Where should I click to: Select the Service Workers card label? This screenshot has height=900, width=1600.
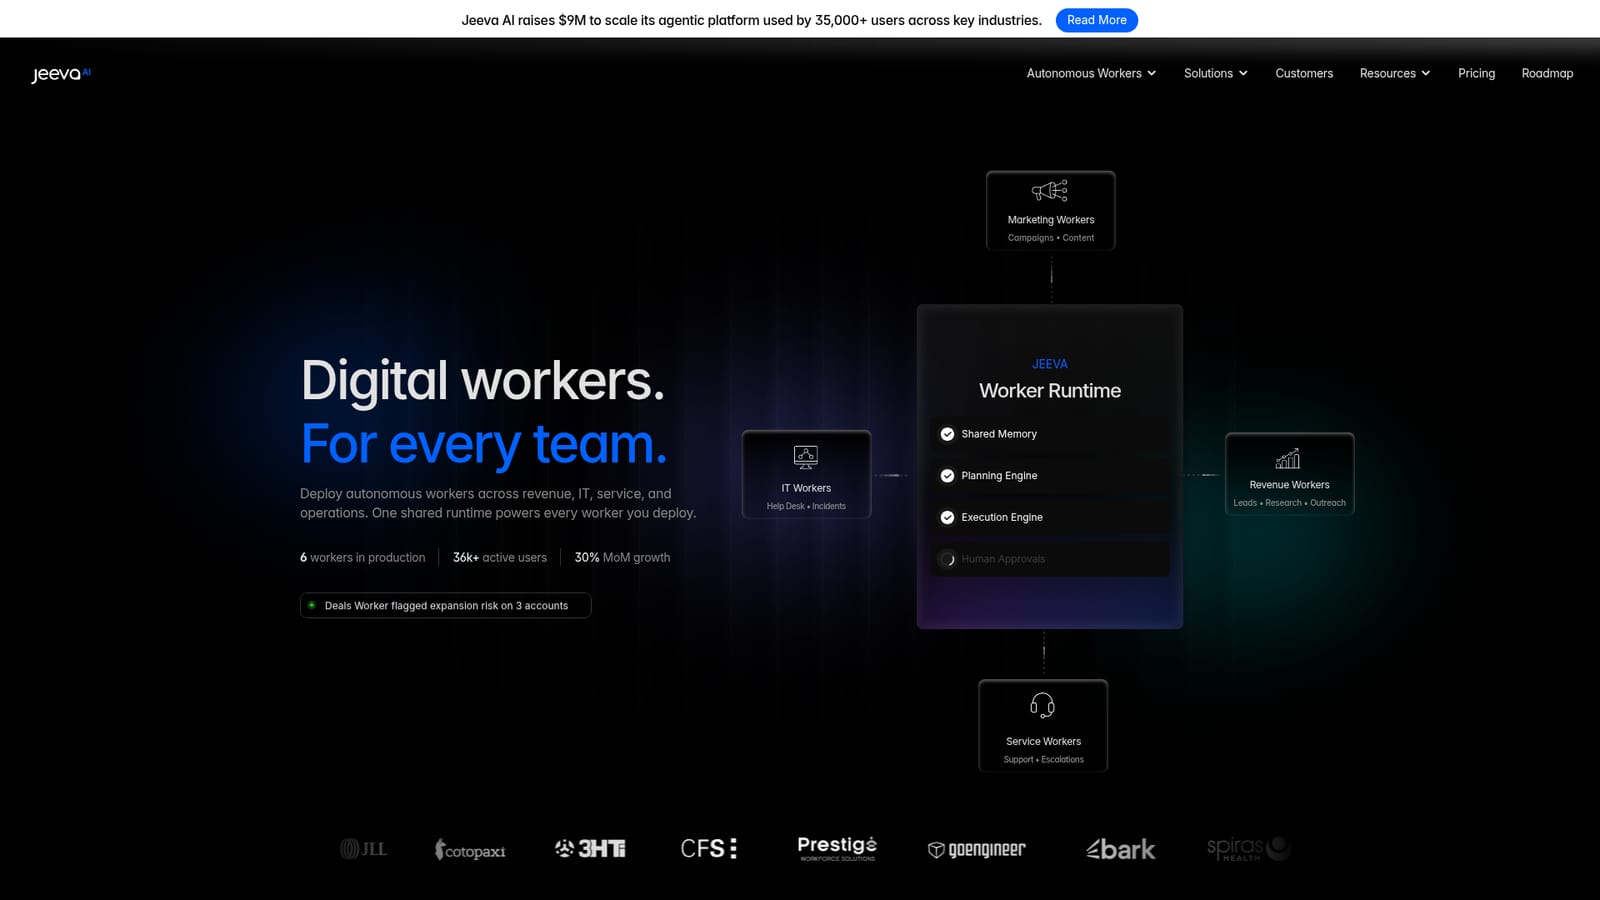(1043, 742)
